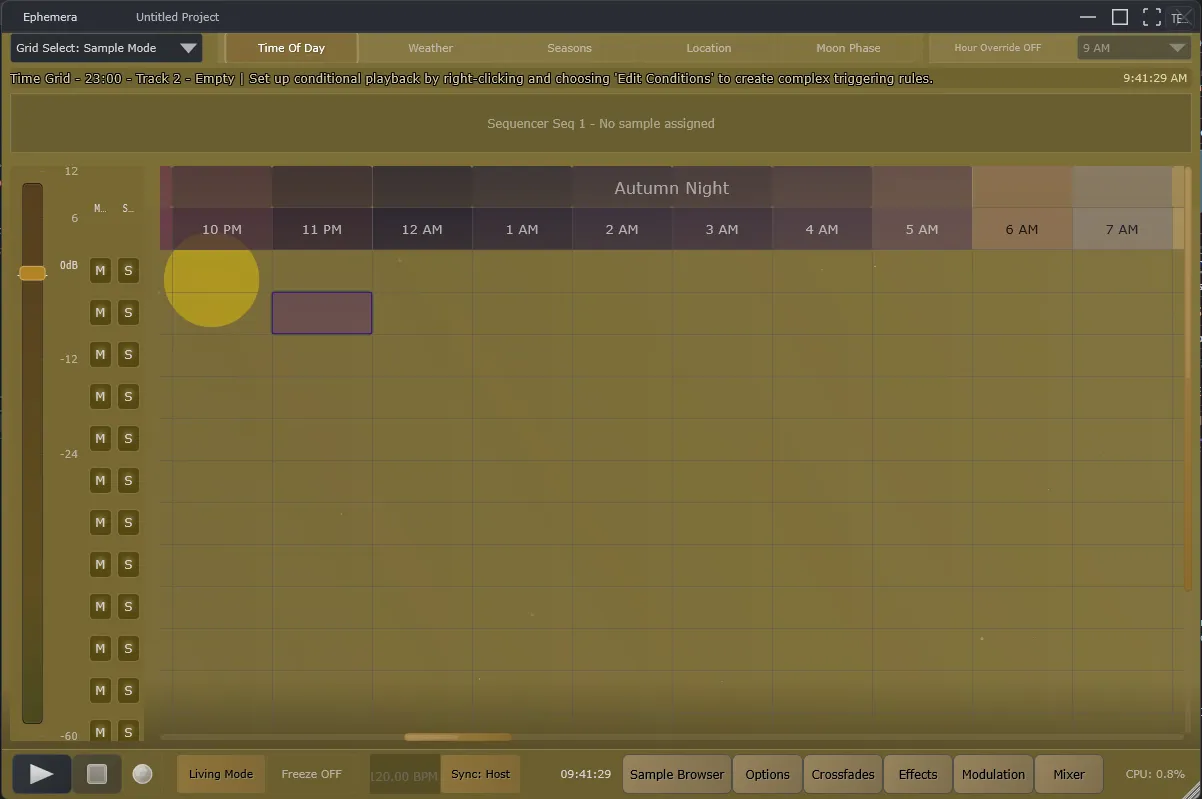Mute the first track with its M icon
1202x799 pixels.
tap(100, 270)
